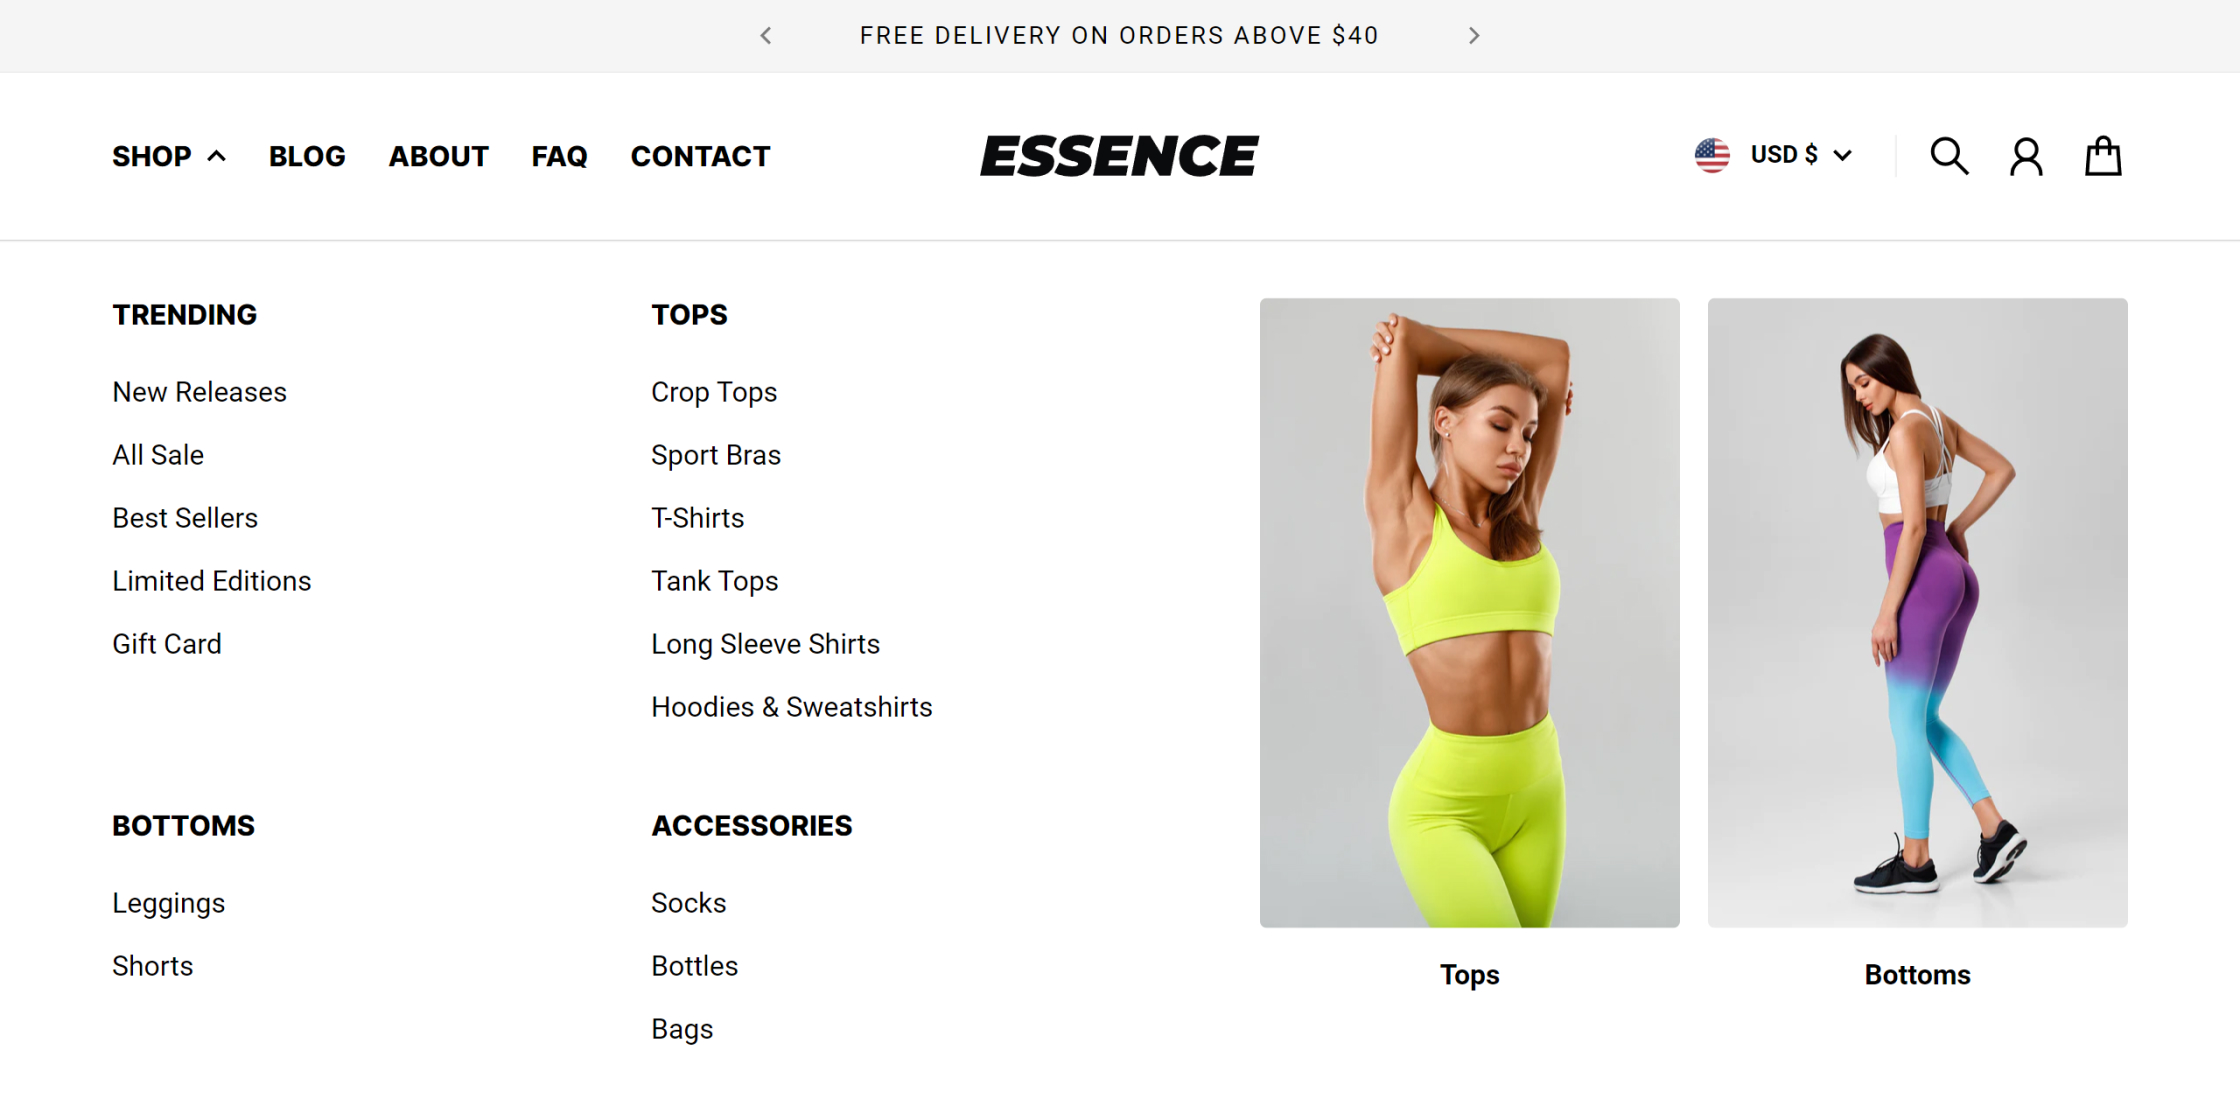Screen dimensions: 2240x1120
Task: Click the US flag currency icon
Action: click(x=1712, y=155)
